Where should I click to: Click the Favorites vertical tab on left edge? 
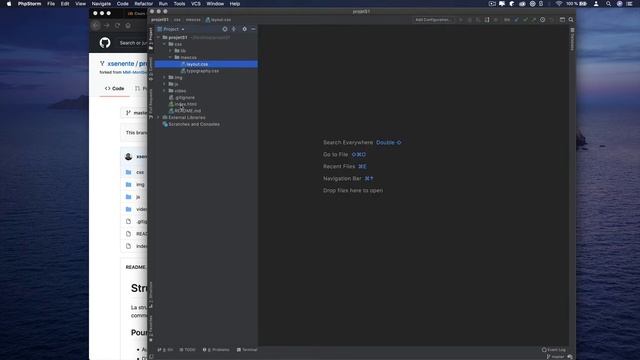click(x=151, y=328)
